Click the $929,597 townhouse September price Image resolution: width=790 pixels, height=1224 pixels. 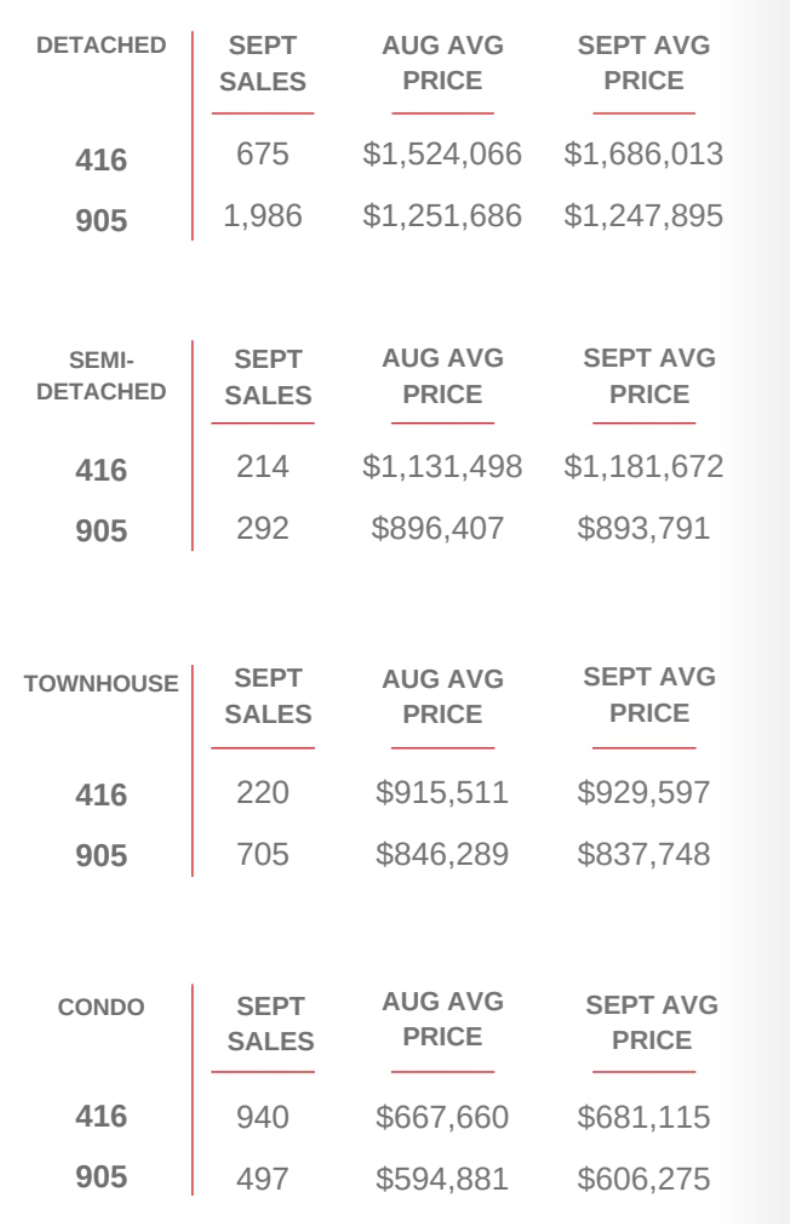[x=643, y=793]
